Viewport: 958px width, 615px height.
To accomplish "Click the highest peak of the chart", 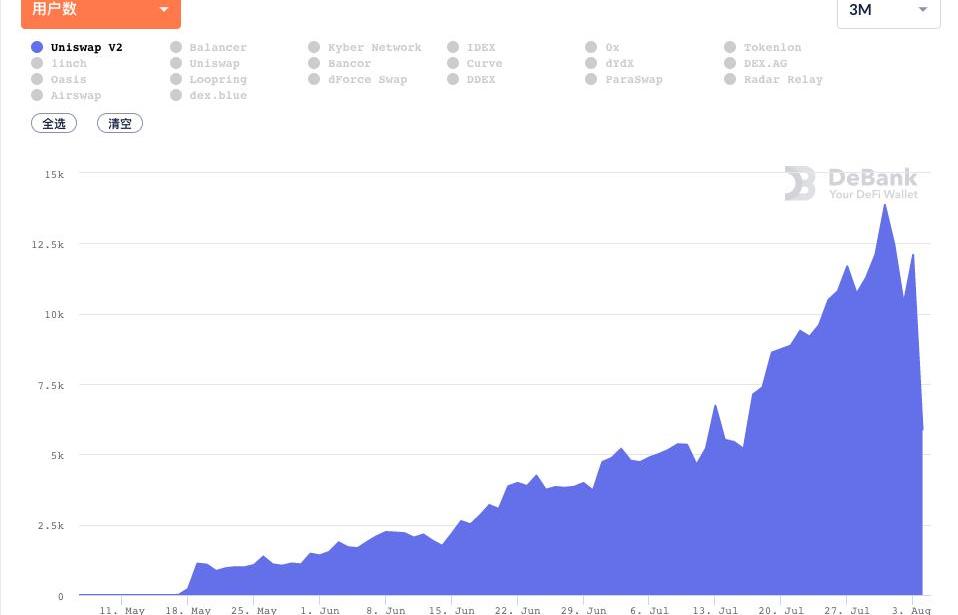I will coord(885,205).
